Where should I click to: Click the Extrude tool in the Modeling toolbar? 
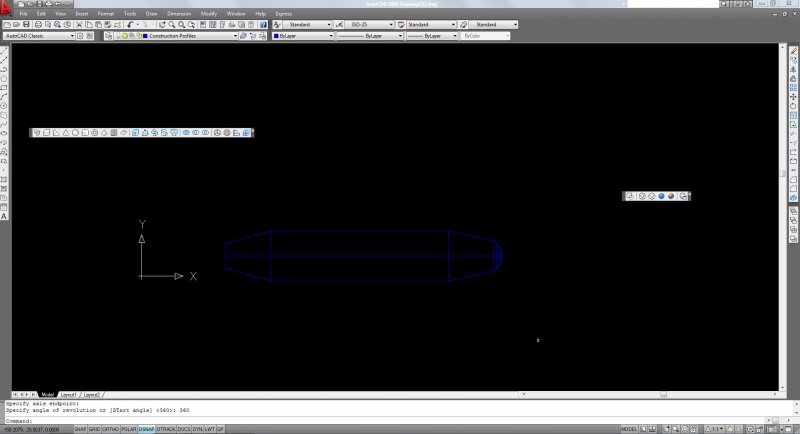click(x=135, y=133)
